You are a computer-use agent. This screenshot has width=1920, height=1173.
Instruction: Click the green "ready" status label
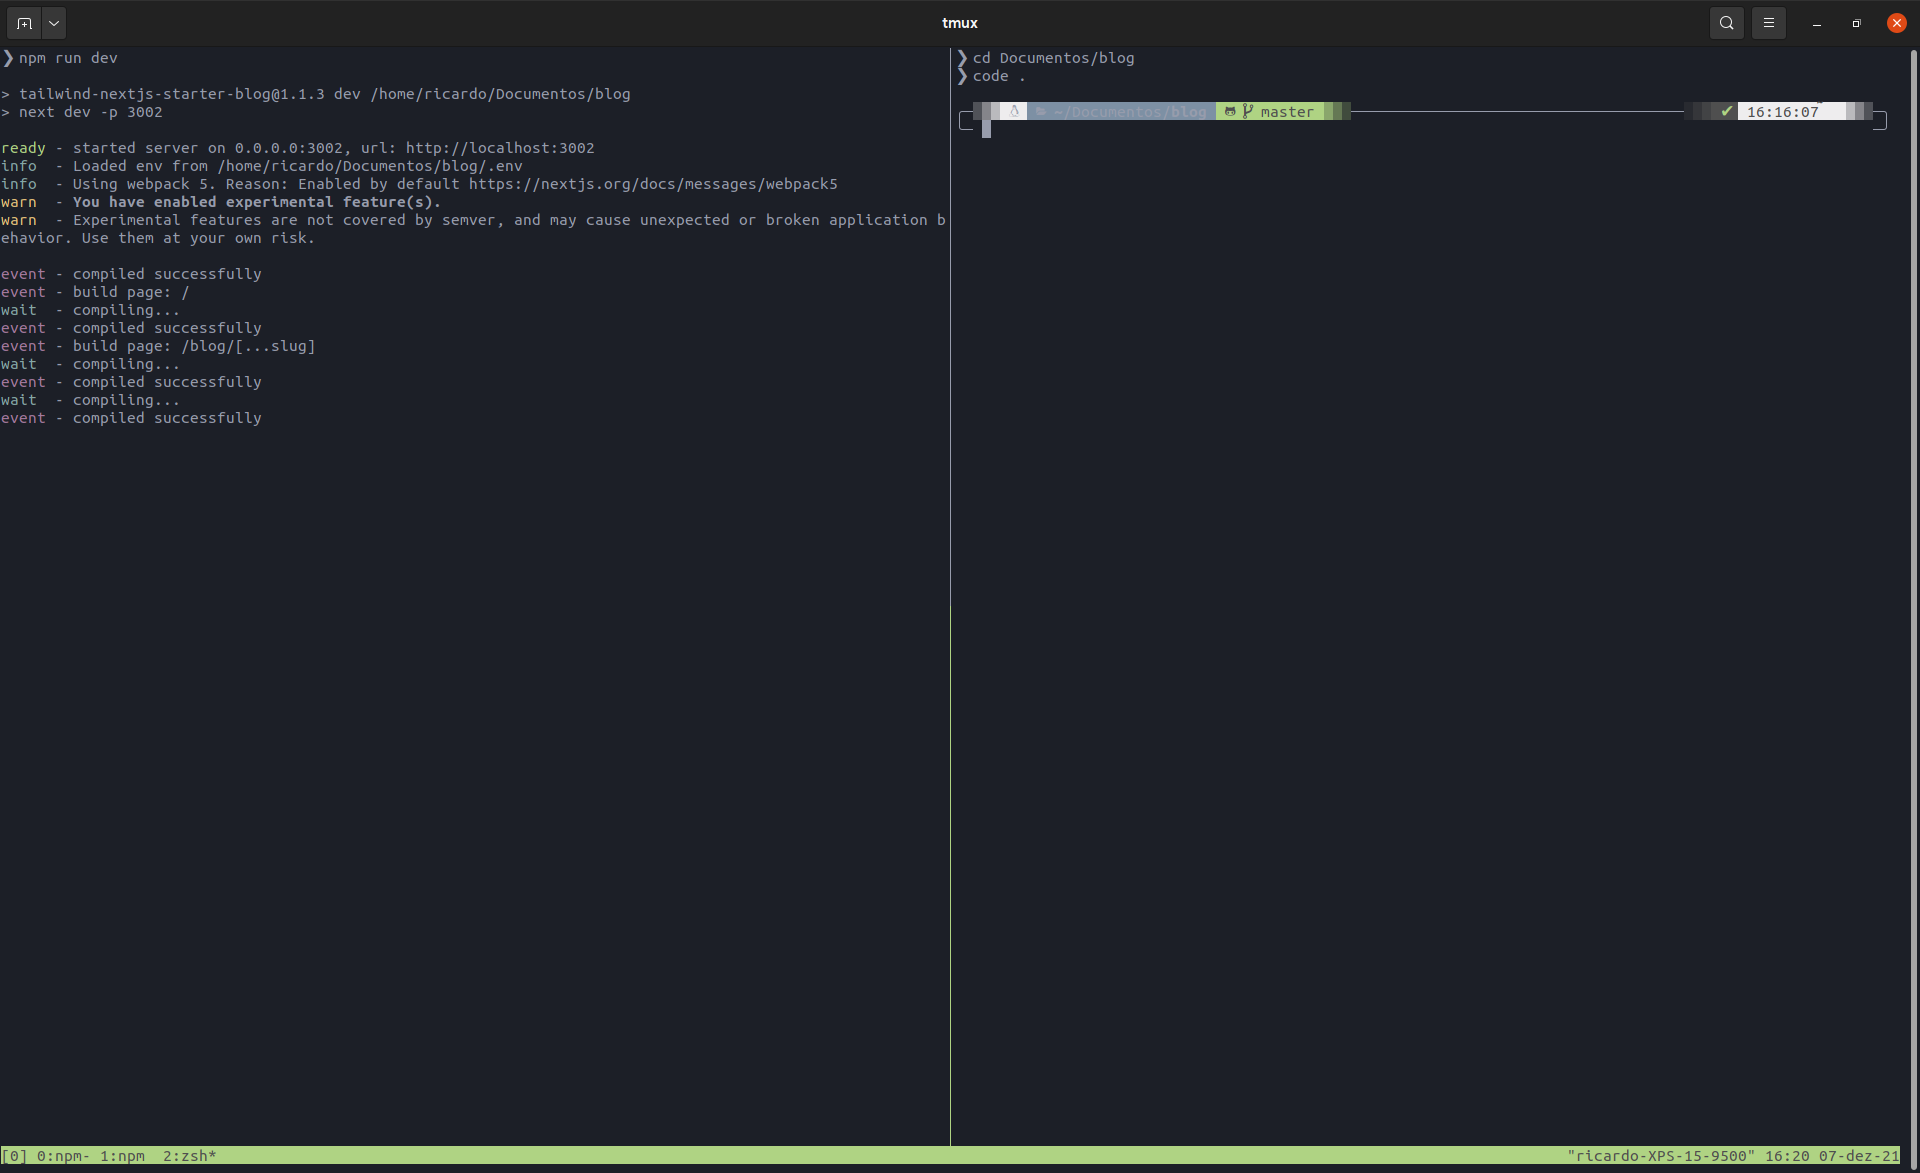point(24,148)
